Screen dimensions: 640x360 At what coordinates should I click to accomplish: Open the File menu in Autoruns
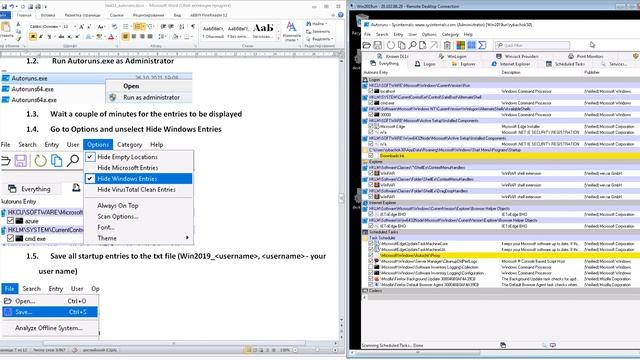[x=367, y=34]
